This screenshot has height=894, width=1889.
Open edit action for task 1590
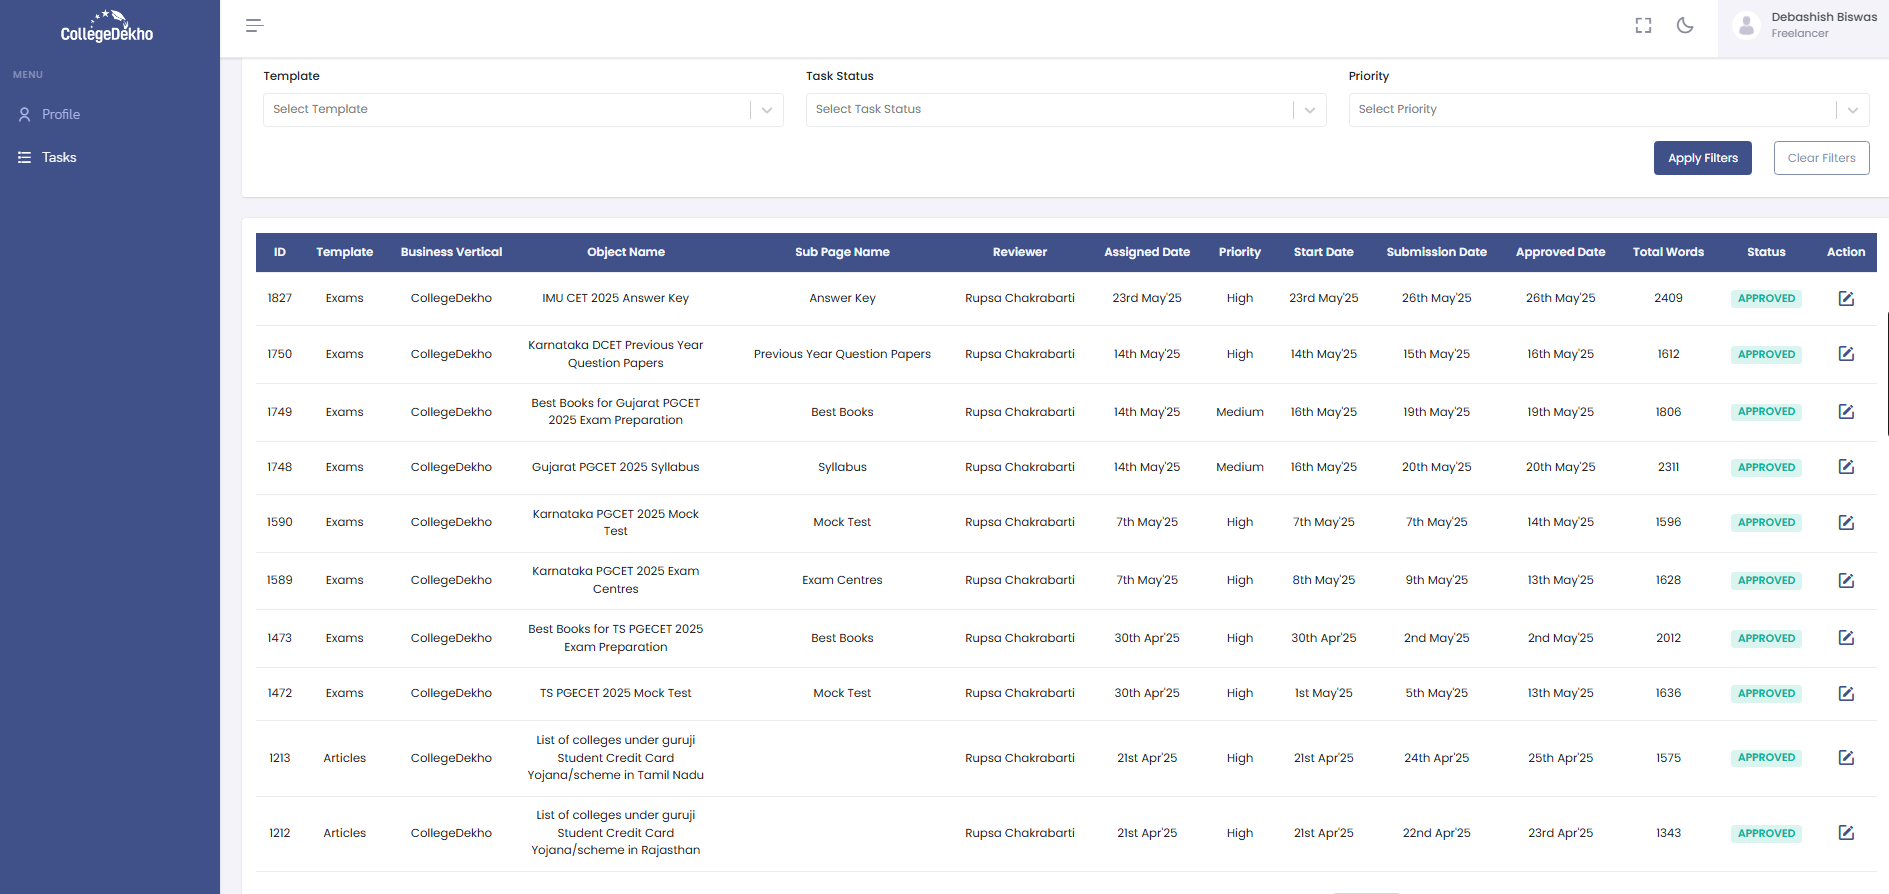pyautogui.click(x=1846, y=523)
